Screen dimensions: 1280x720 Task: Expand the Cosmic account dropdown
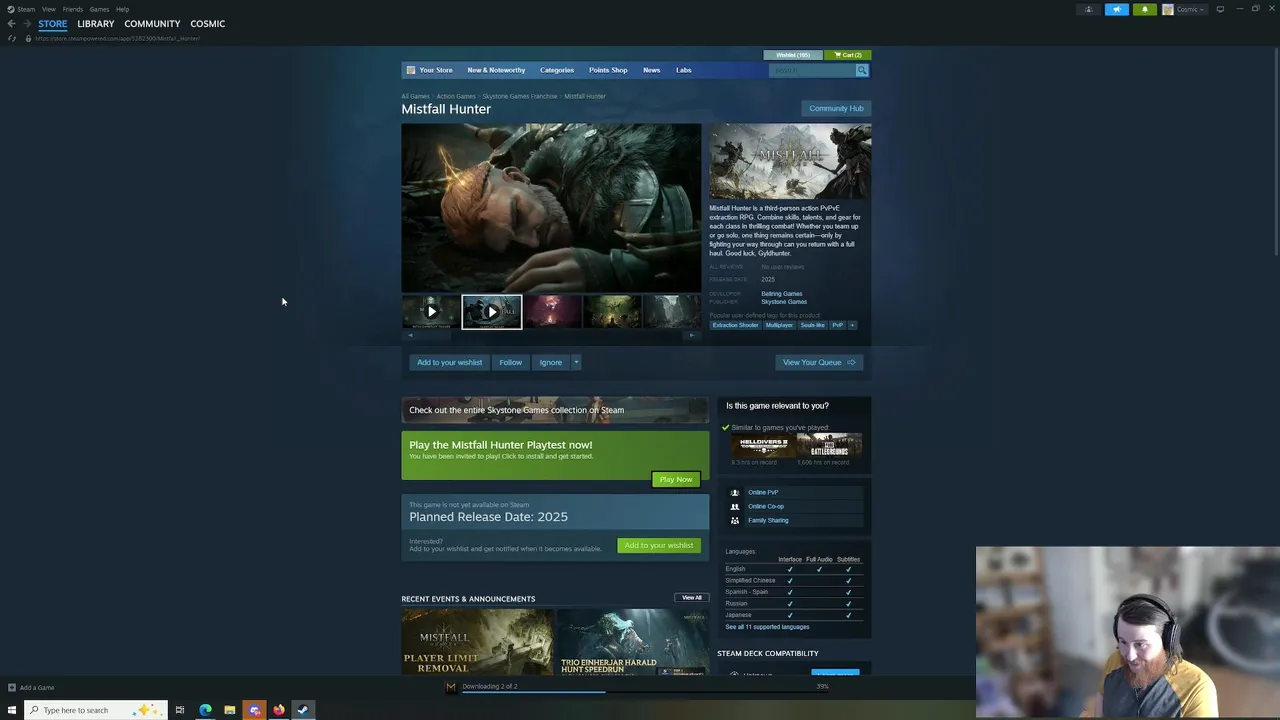pos(1191,9)
